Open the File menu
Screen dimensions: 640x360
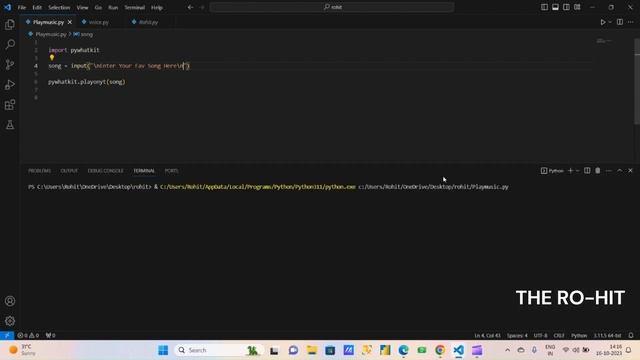[x=22, y=7]
